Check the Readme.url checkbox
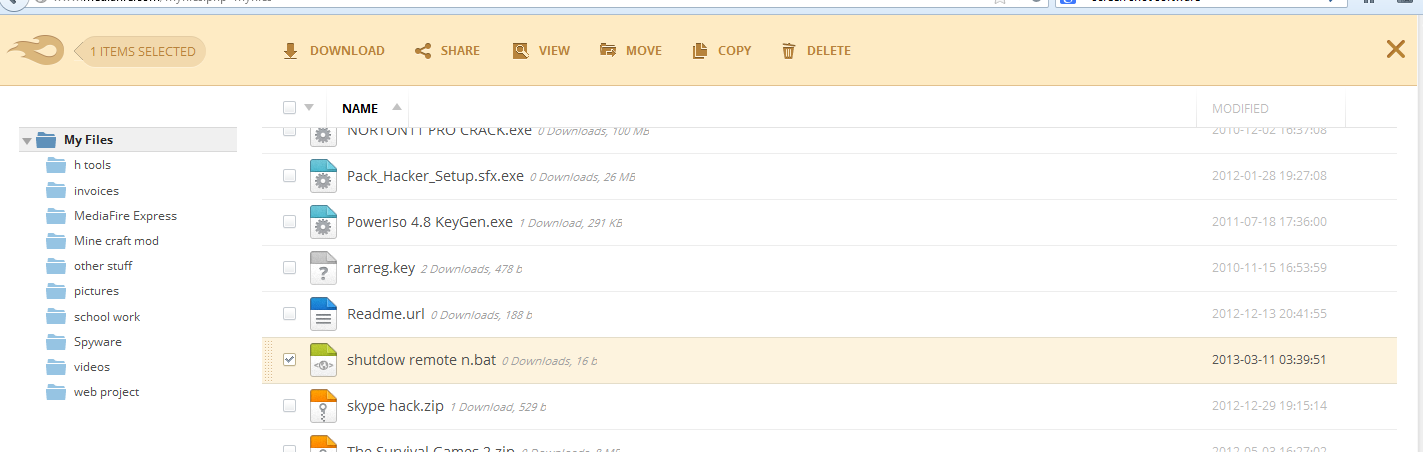 pos(289,314)
